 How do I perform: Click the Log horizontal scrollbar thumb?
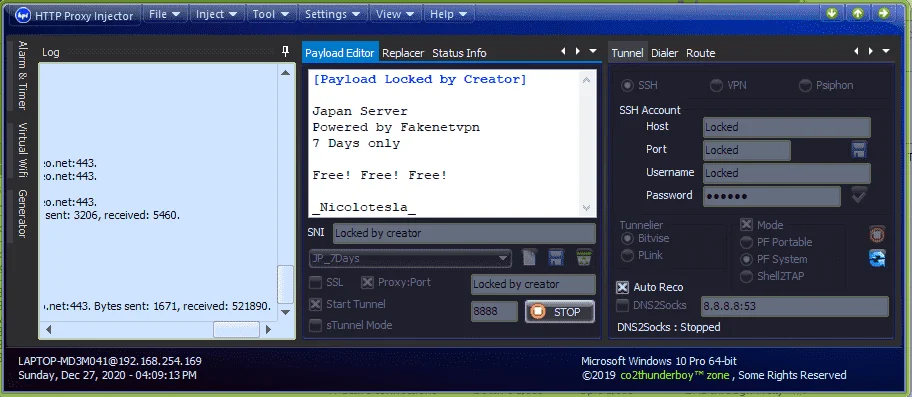tap(236, 329)
